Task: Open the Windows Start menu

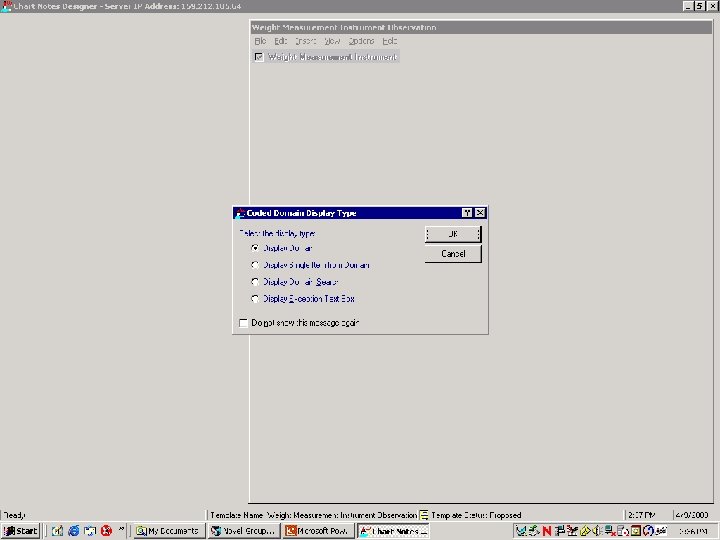Action: coord(21,531)
